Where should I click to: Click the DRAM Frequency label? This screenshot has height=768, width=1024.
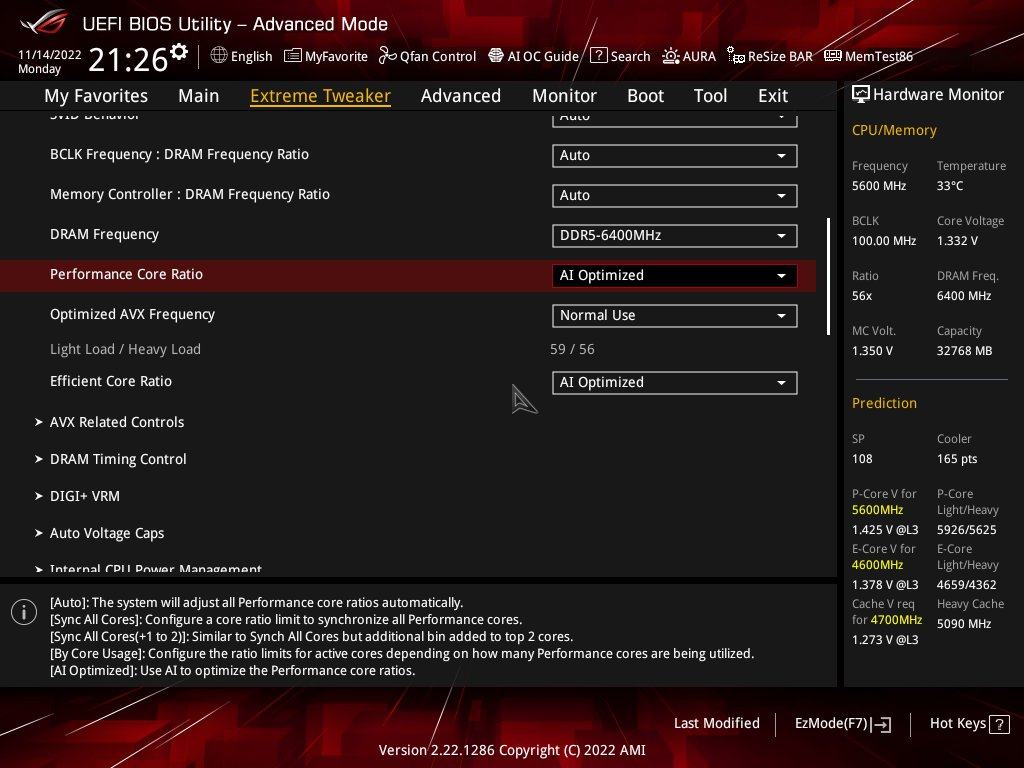pyautogui.click(x=104, y=234)
